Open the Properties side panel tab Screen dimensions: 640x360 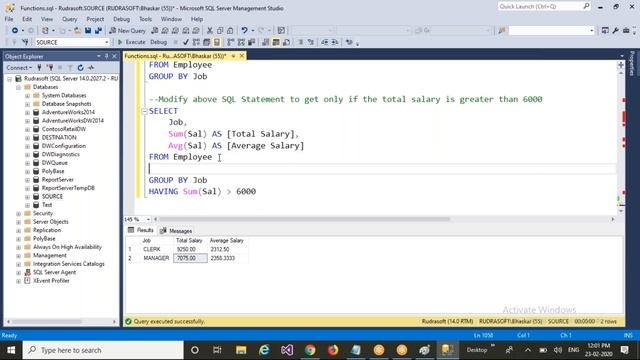(x=632, y=64)
